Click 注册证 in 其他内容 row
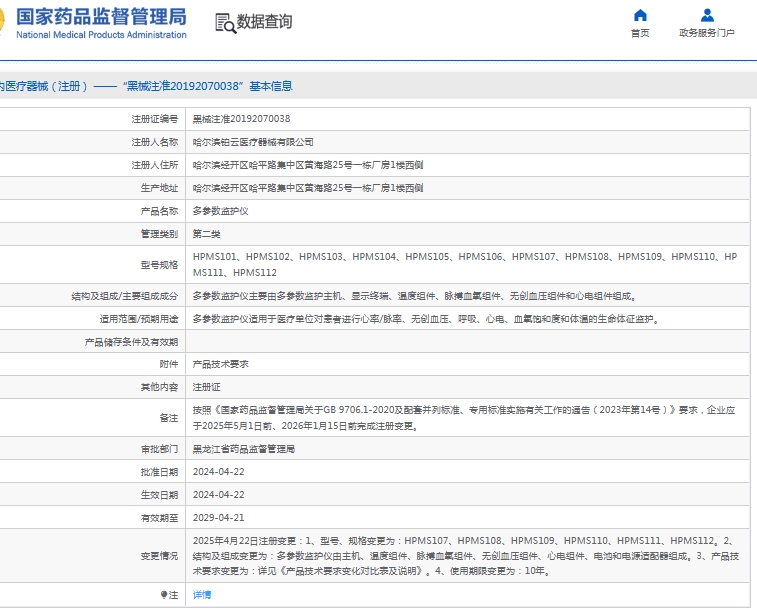 (207, 387)
